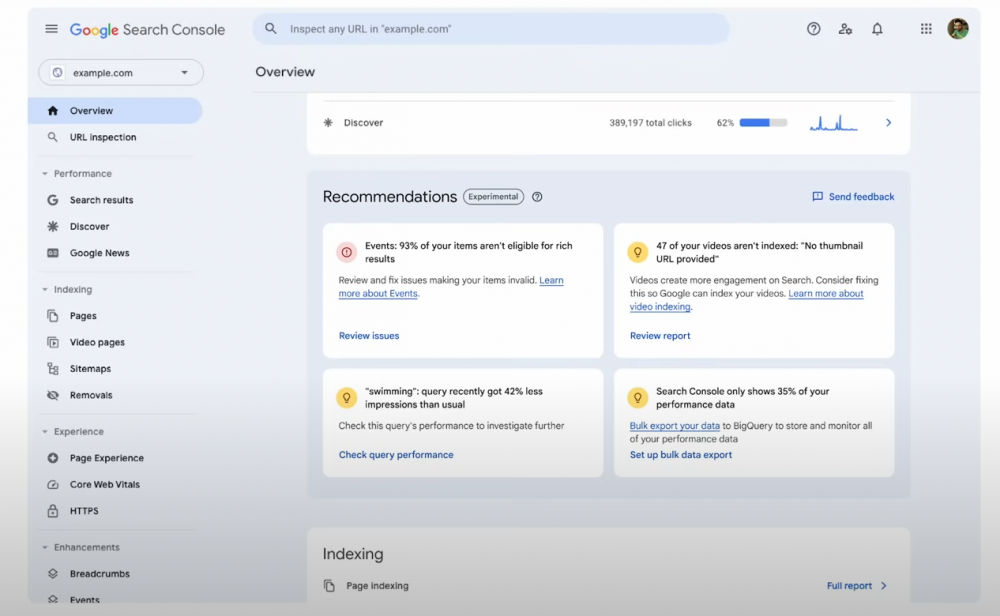Collapse the Indexing sidebar section
The width and height of the screenshot is (1000, 616).
click(x=45, y=290)
